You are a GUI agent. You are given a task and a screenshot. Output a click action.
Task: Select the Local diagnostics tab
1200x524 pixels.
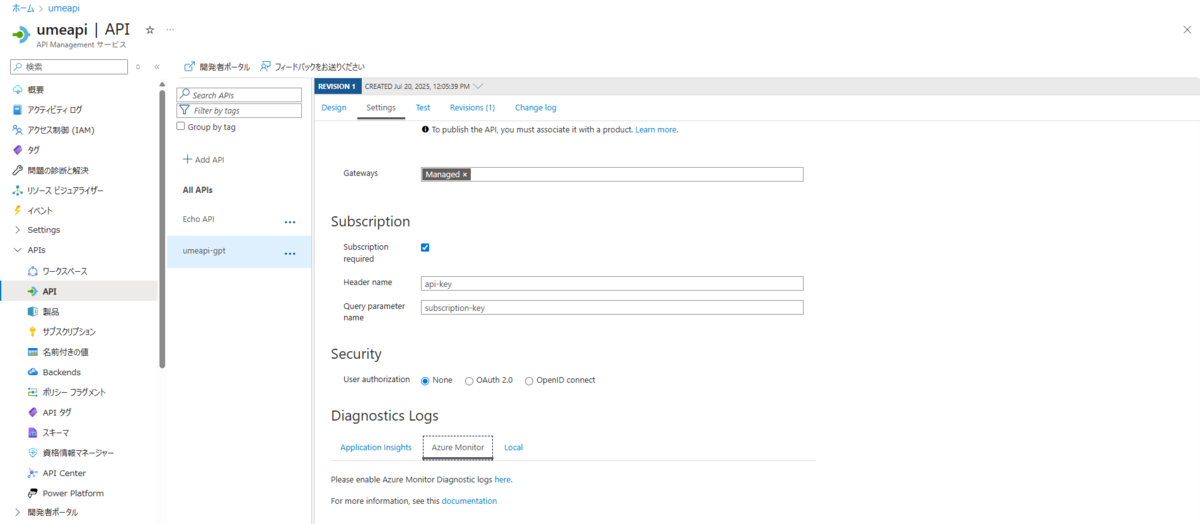[513, 447]
